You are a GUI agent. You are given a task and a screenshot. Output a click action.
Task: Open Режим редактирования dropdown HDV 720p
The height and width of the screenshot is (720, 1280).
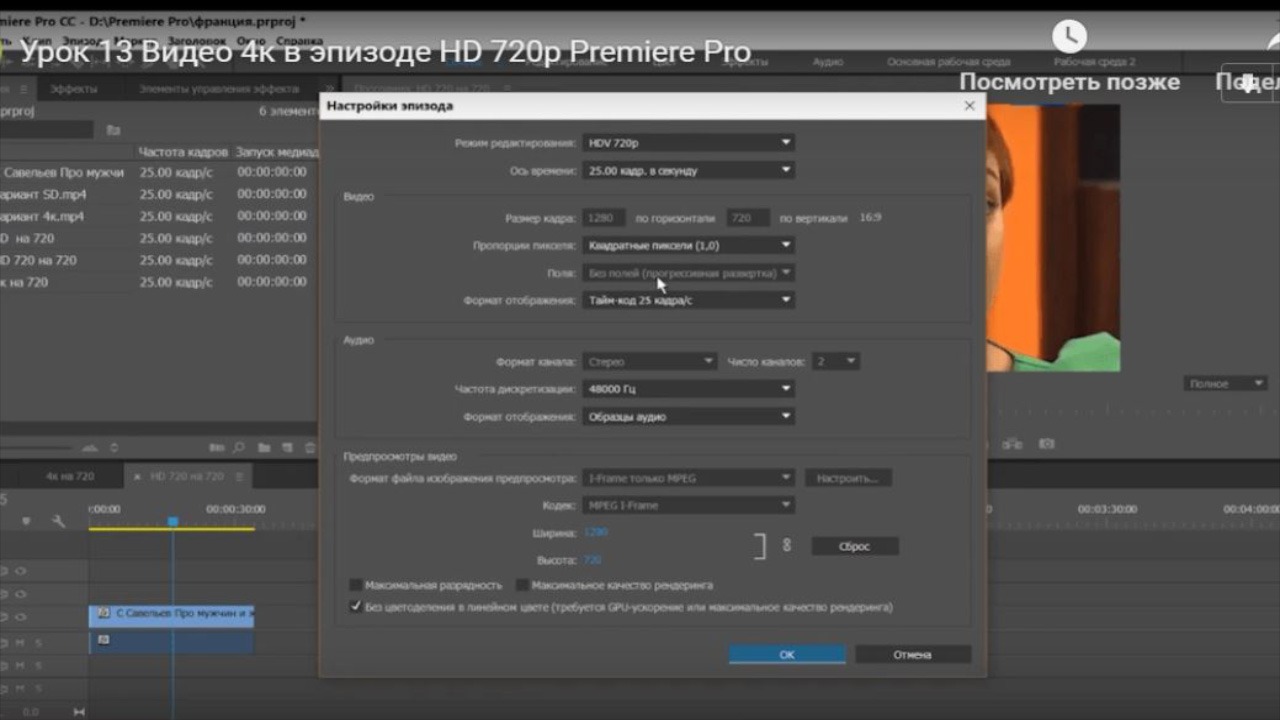coord(688,143)
